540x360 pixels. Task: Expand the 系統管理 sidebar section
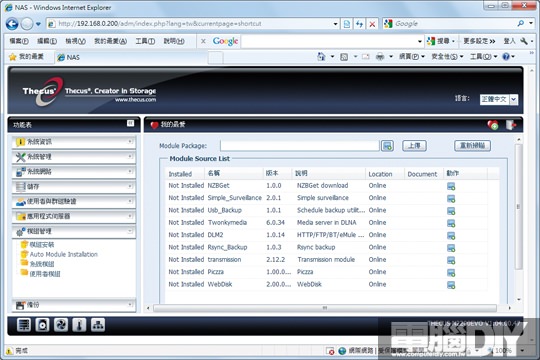(x=74, y=157)
